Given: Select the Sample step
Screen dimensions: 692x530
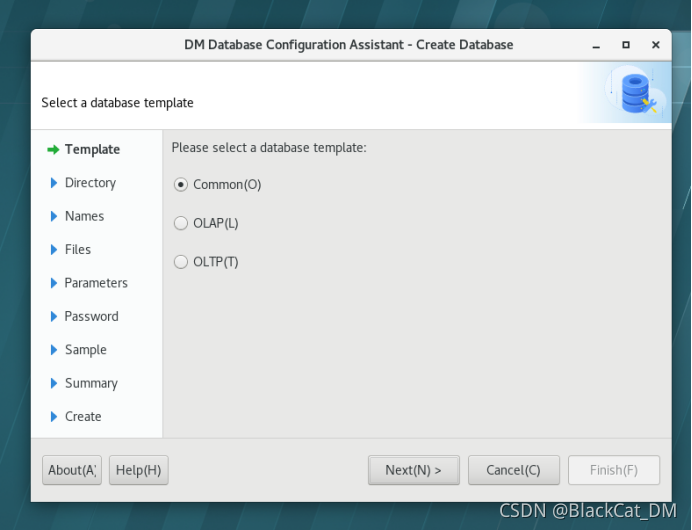Looking at the screenshot, I should 86,350.
